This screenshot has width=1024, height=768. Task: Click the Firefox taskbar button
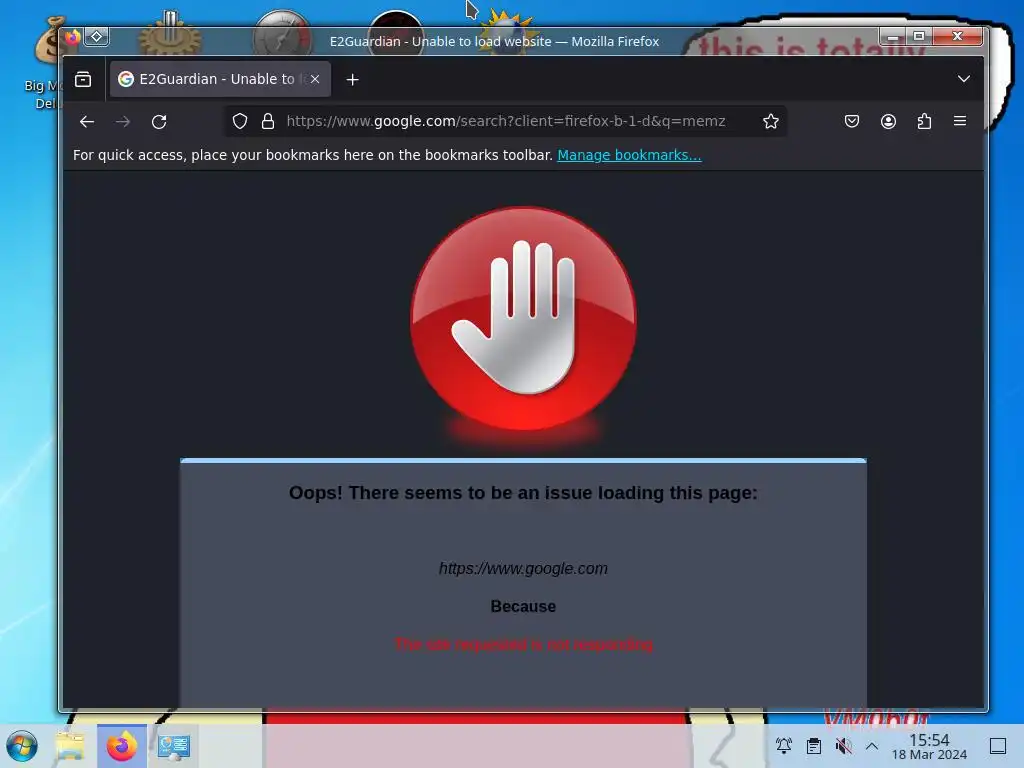coord(122,746)
